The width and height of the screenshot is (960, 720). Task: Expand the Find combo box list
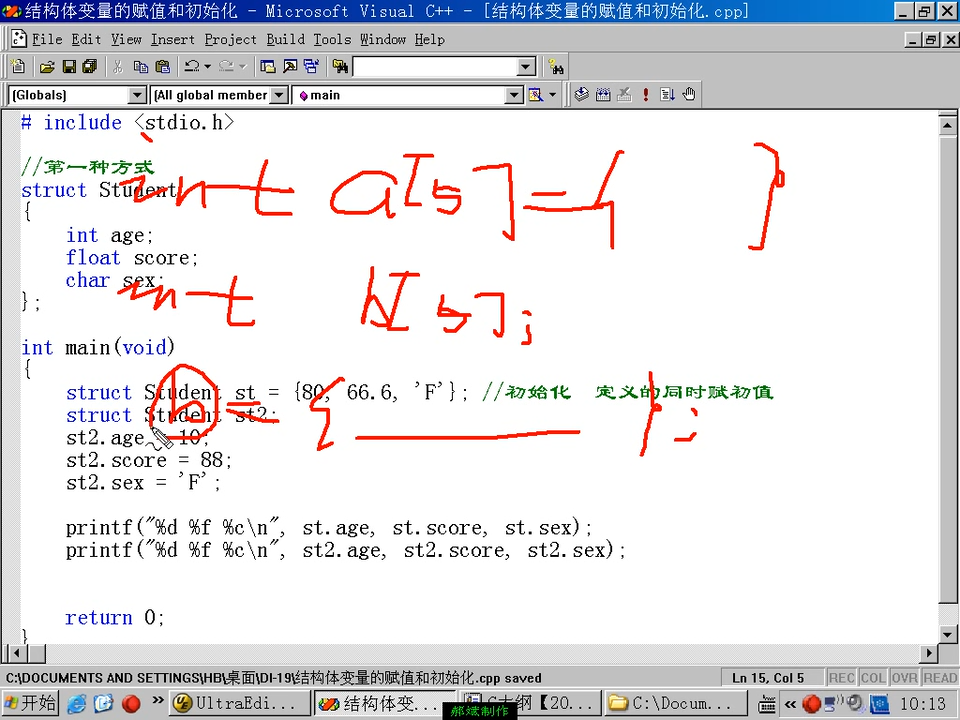(526, 67)
